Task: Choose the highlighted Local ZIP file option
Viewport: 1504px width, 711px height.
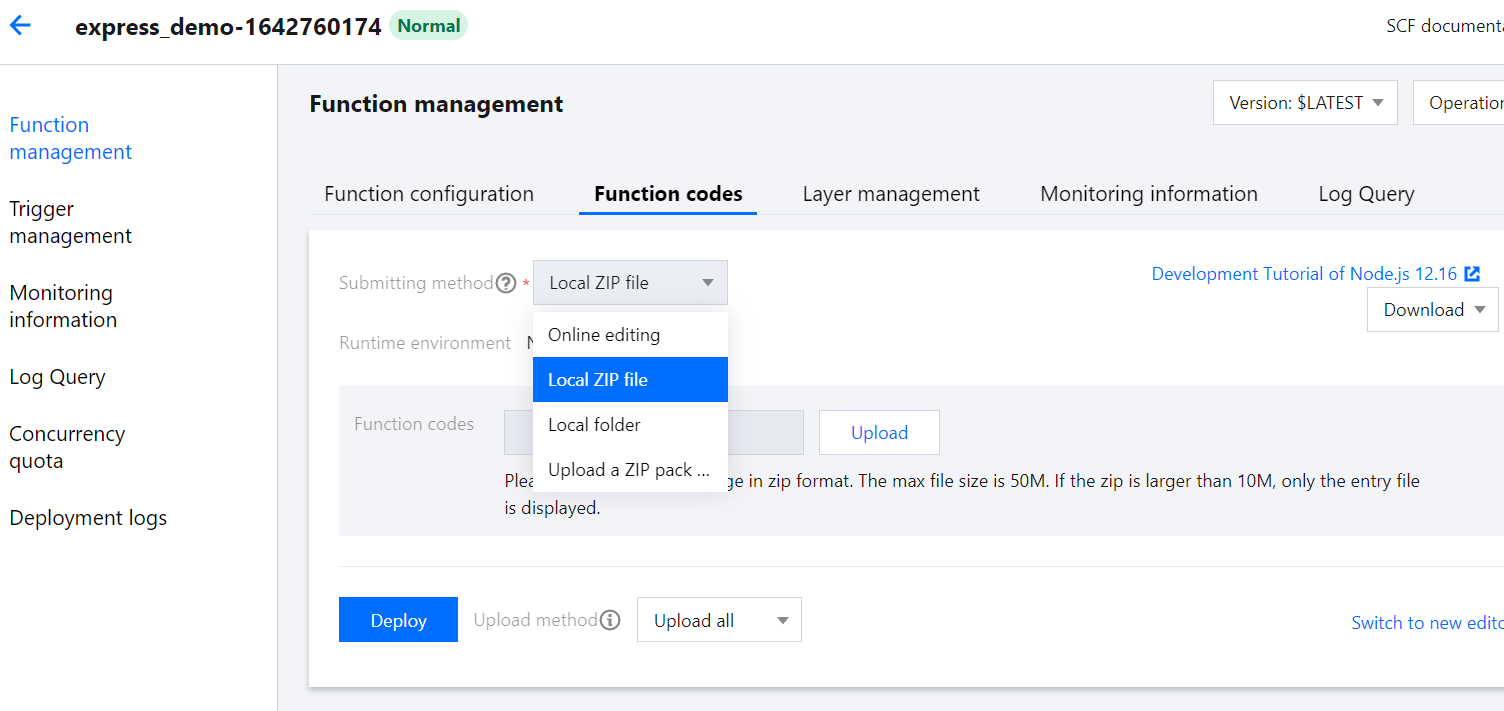Action: click(598, 380)
